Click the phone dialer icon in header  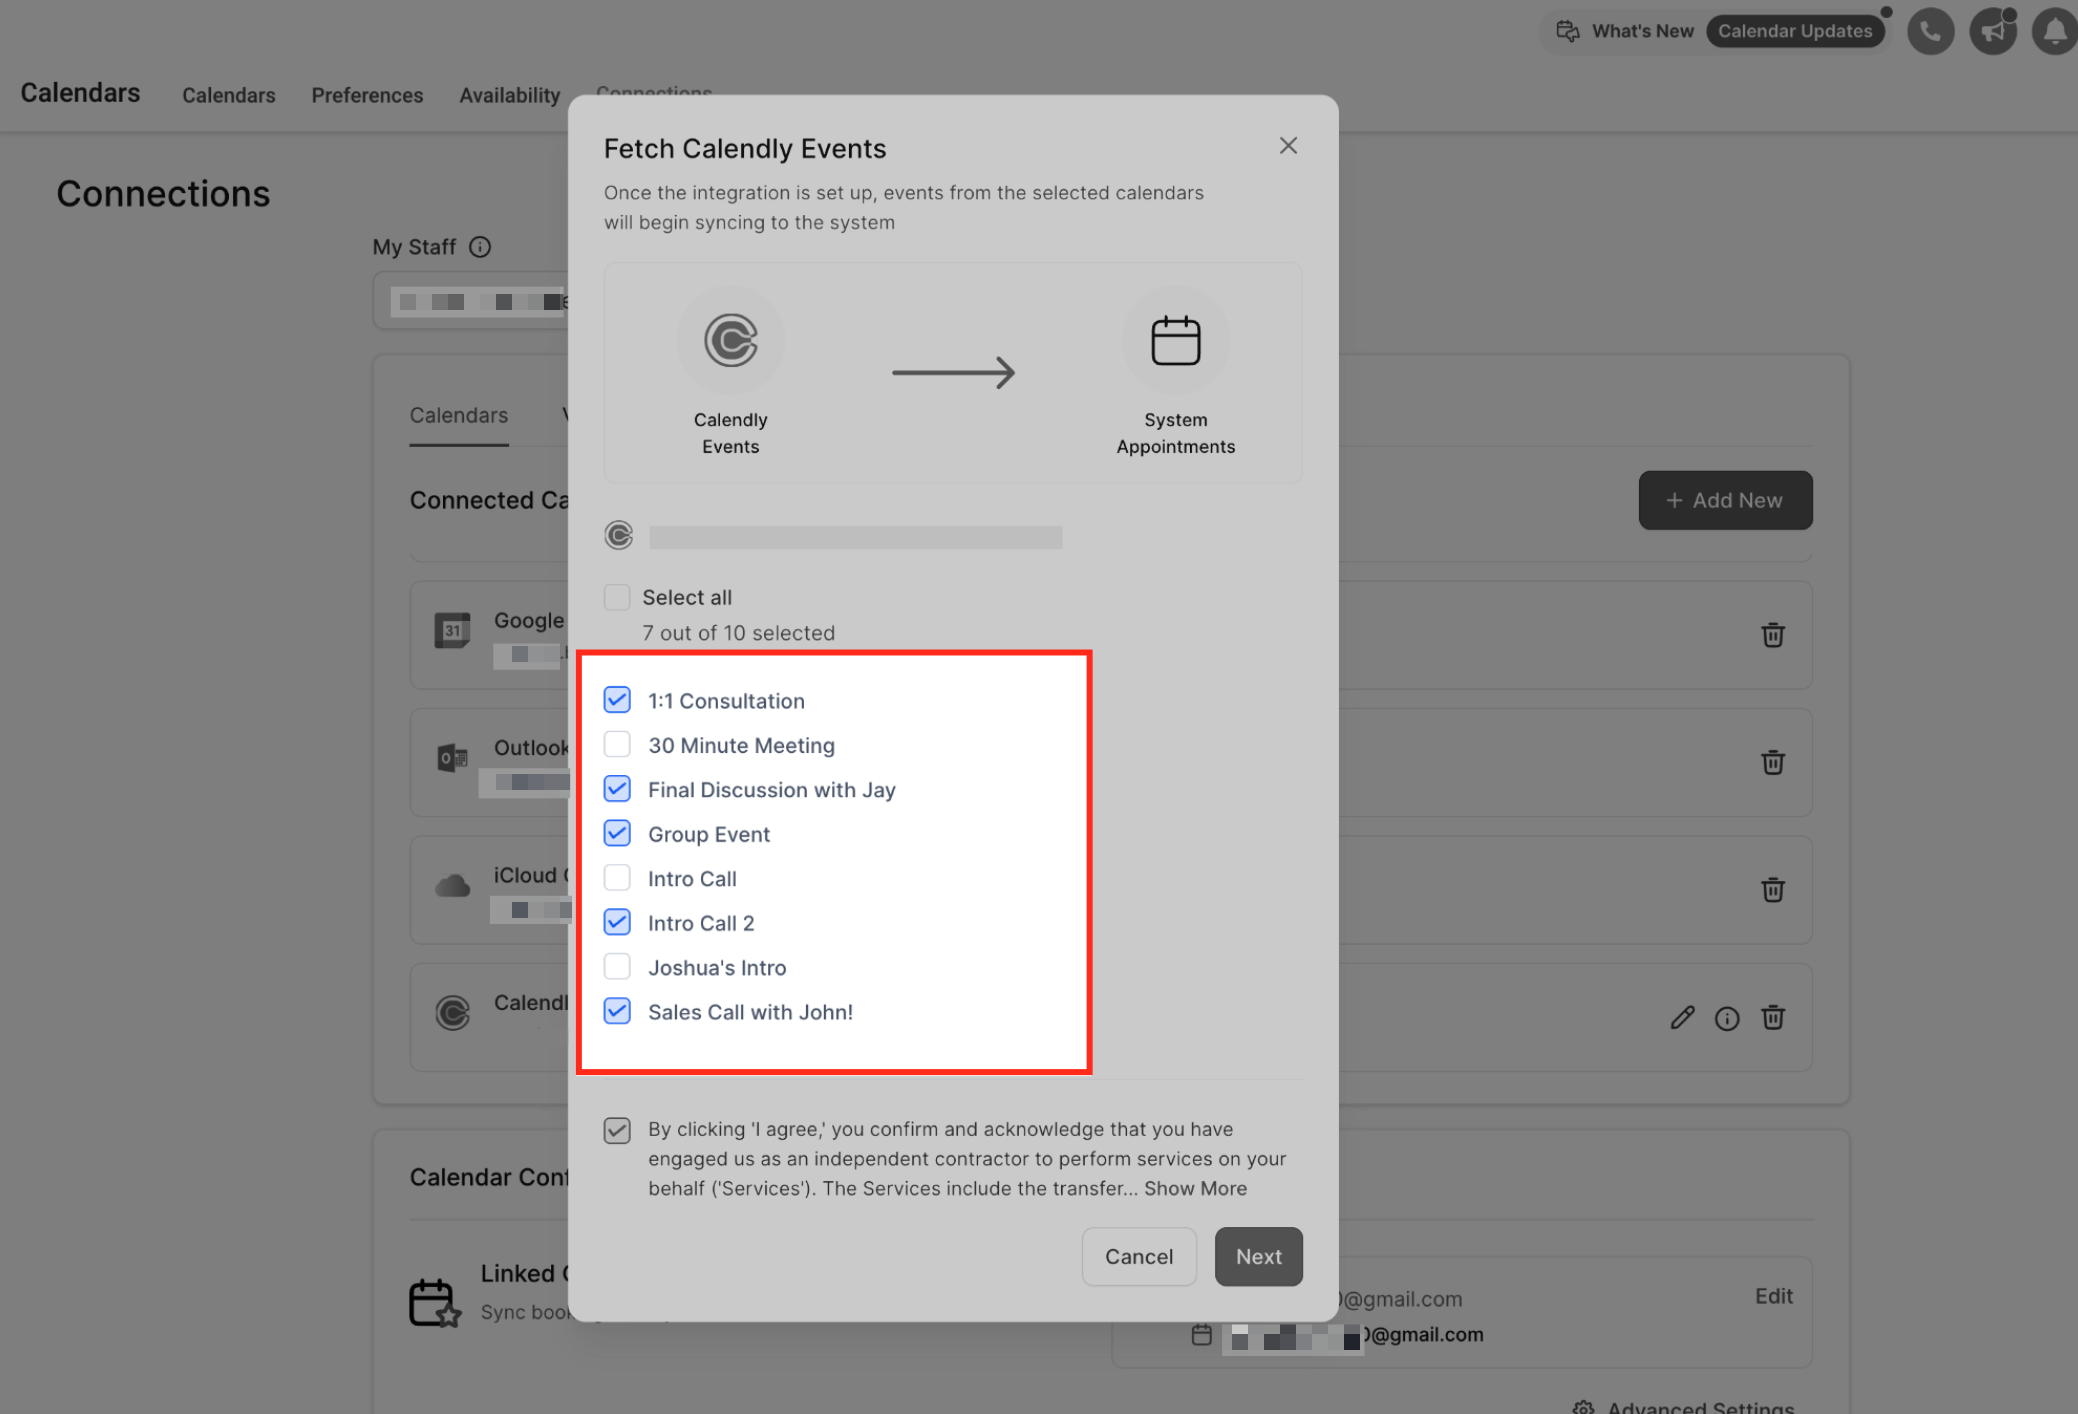pyautogui.click(x=1930, y=32)
